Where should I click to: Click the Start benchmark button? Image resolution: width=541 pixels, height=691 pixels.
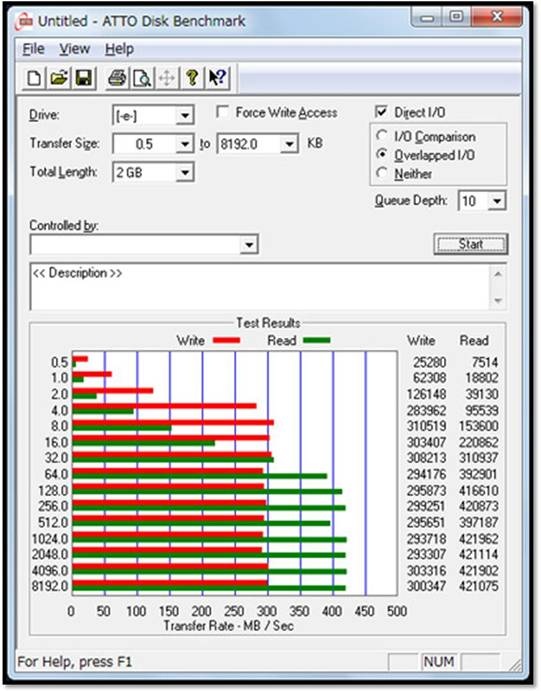point(471,244)
